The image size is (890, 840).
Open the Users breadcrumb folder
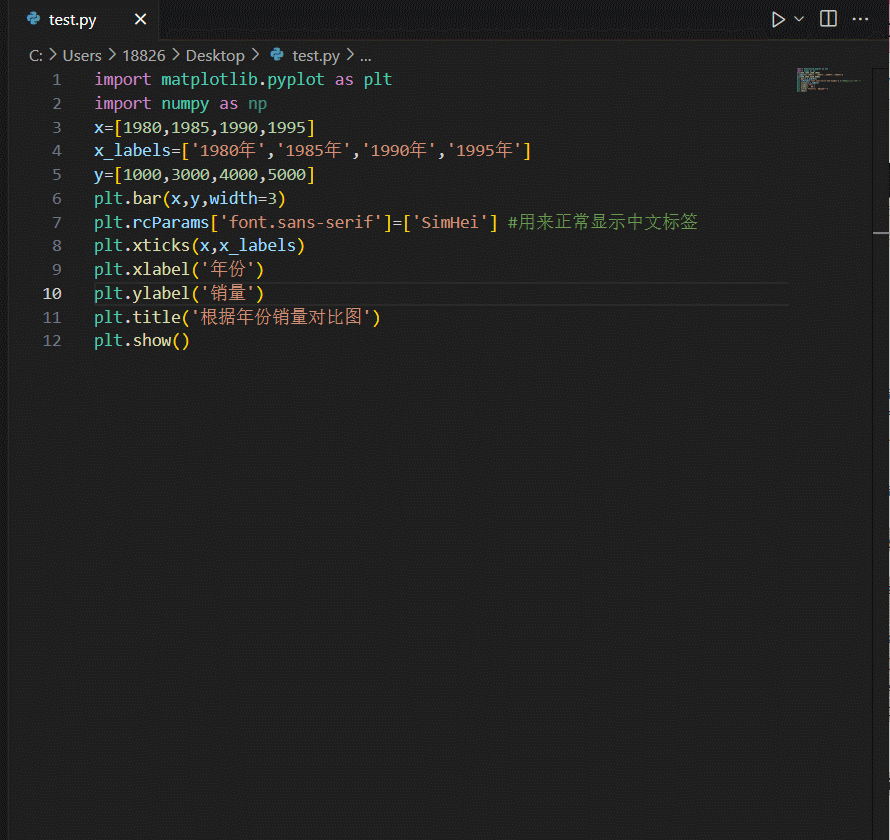(x=82, y=56)
